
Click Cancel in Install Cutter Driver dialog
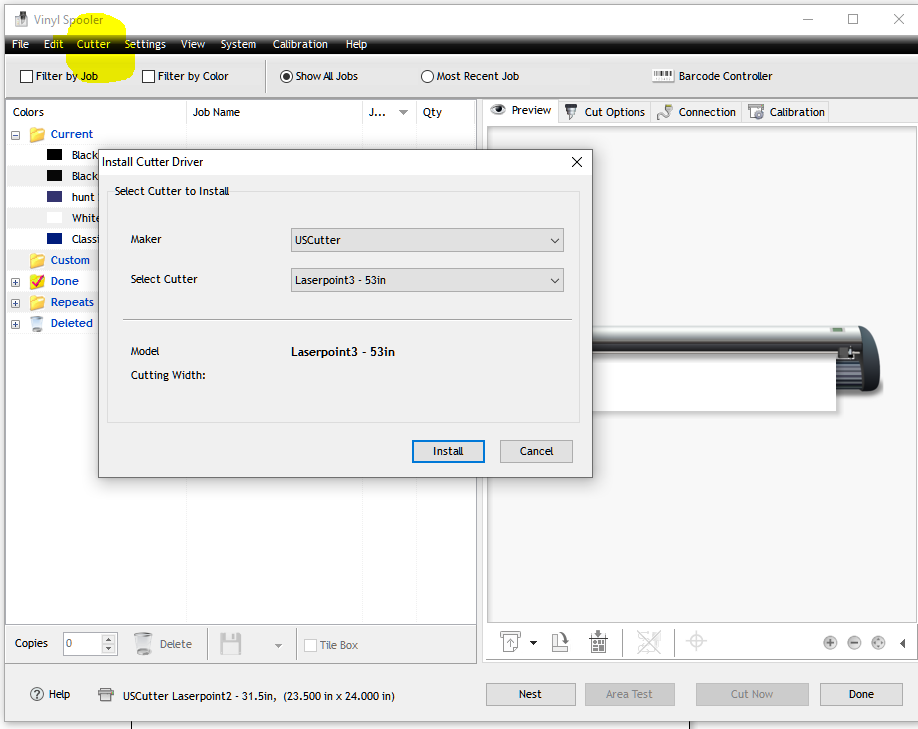coord(536,451)
